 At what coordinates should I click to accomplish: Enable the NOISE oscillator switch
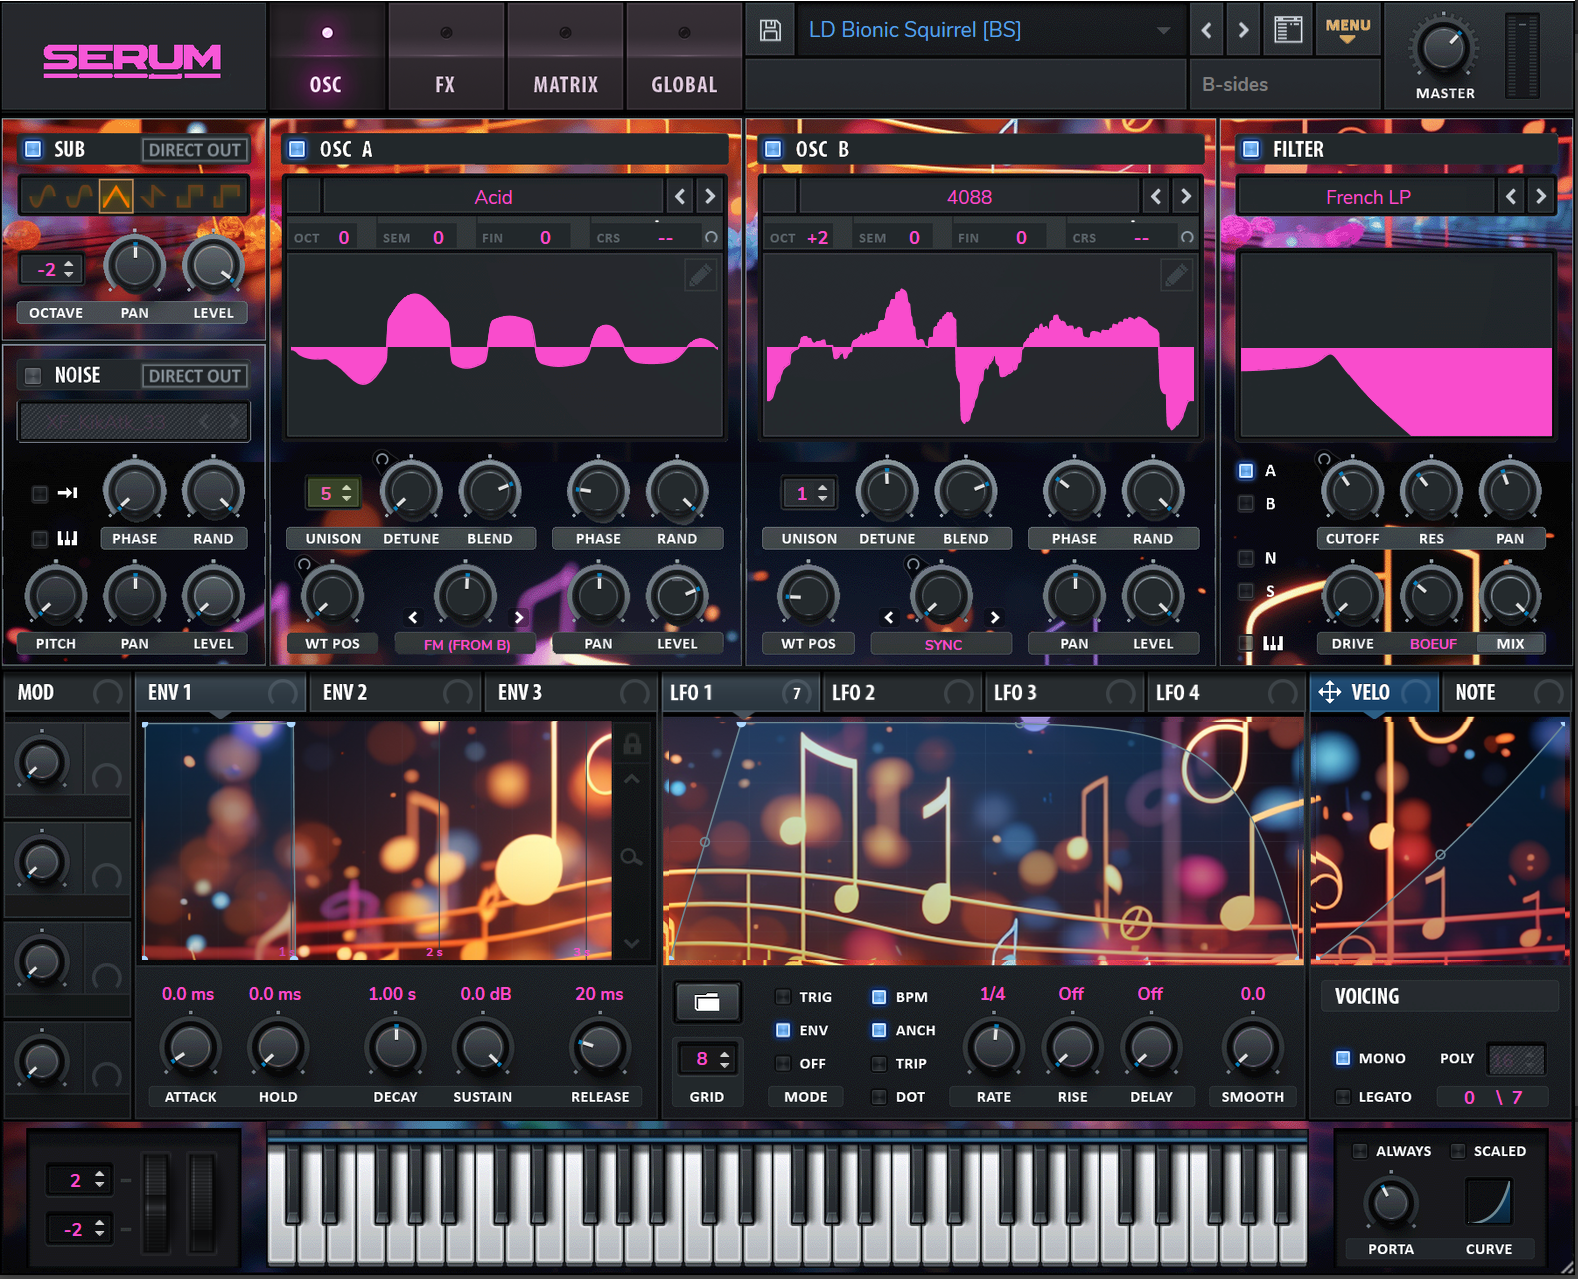pyautogui.click(x=34, y=375)
